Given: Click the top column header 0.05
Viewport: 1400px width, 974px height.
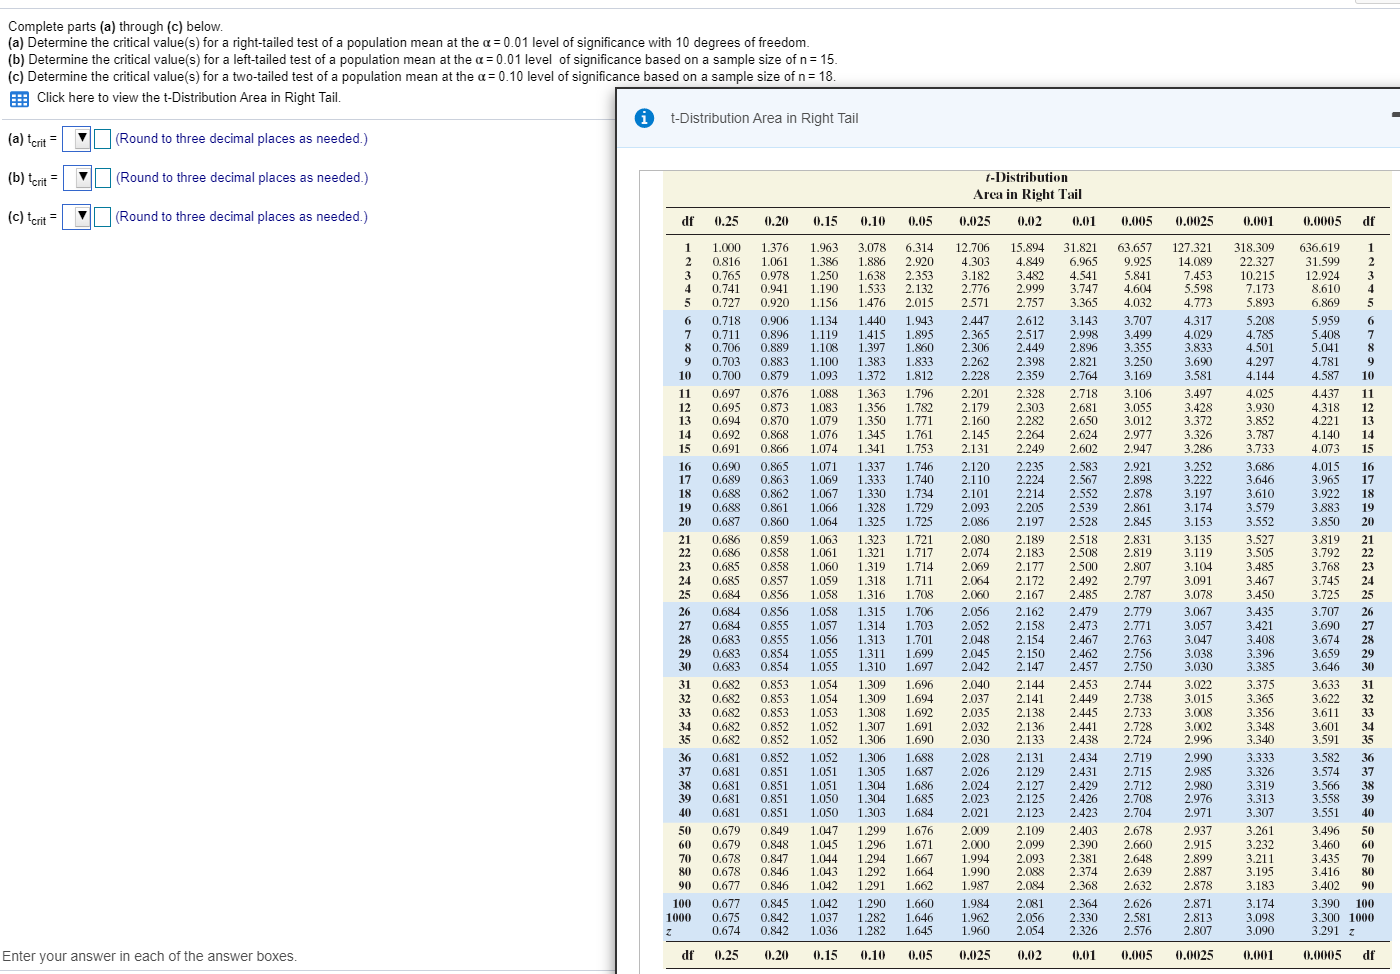Looking at the screenshot, I should [x=920, y=222].
